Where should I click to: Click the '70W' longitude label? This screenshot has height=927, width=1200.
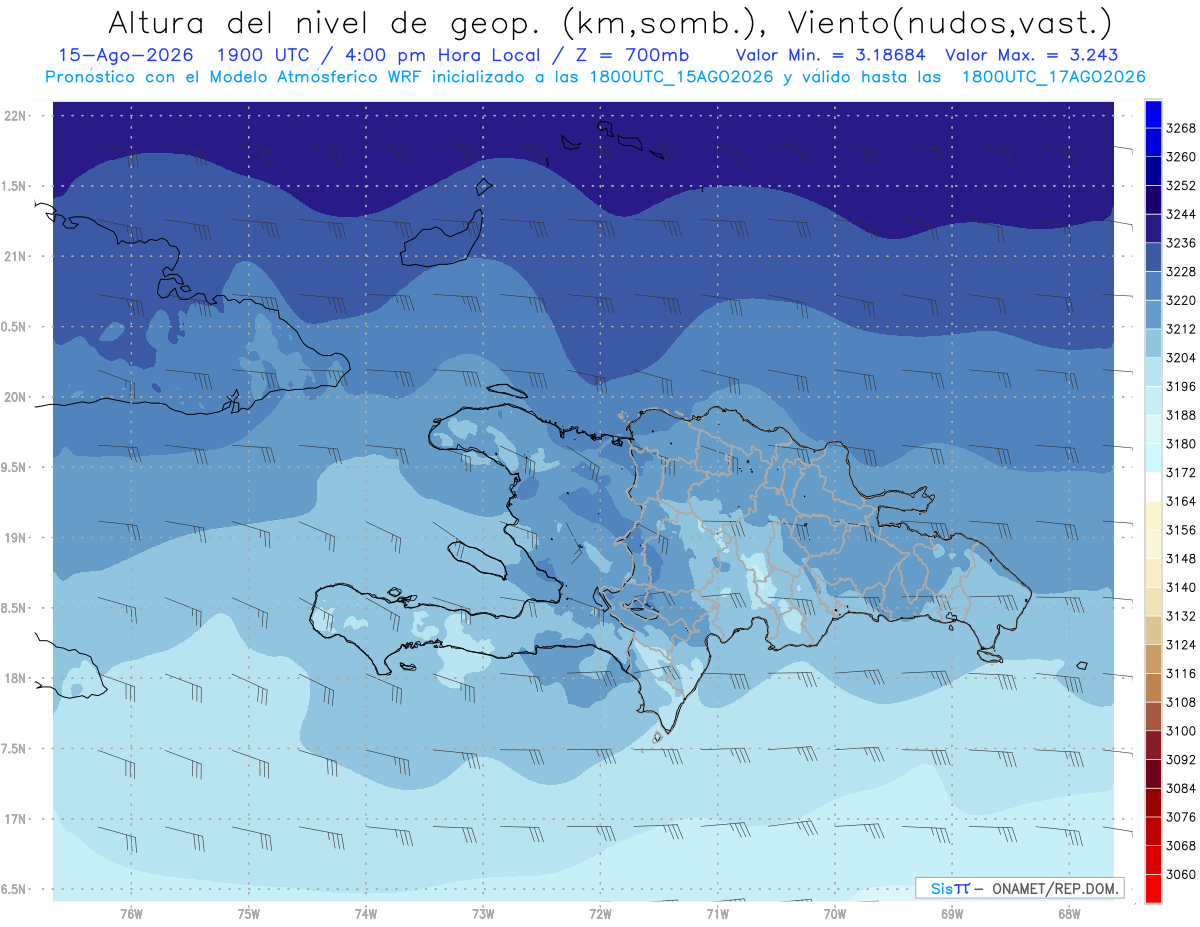[x=835, y=913]
